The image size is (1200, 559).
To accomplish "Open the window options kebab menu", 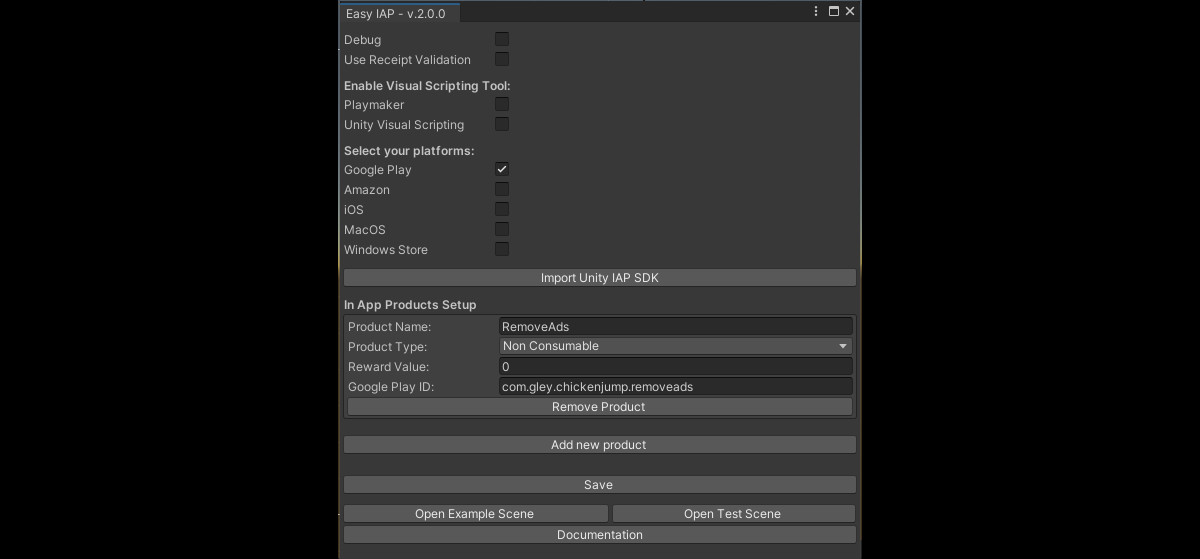I will (818, 12).
